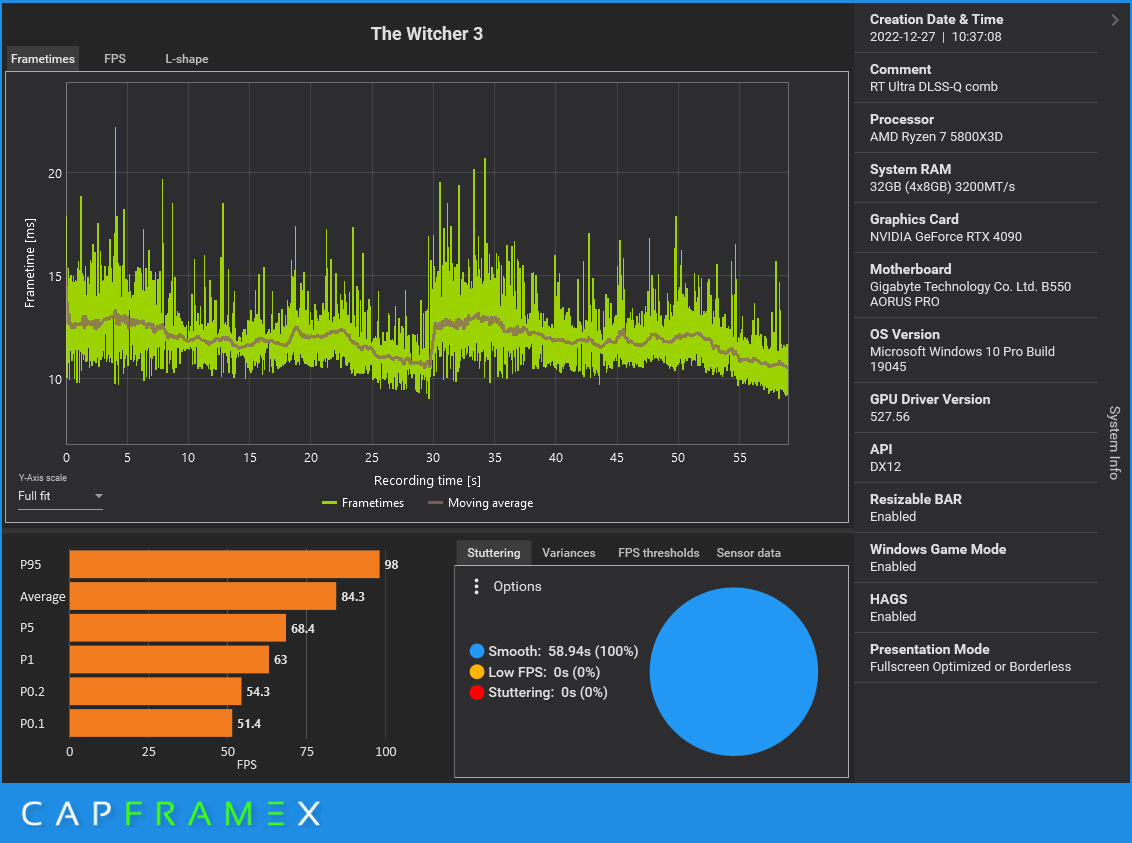
Task: Show the FPS thresholds tab
Action: click(658, 553)
